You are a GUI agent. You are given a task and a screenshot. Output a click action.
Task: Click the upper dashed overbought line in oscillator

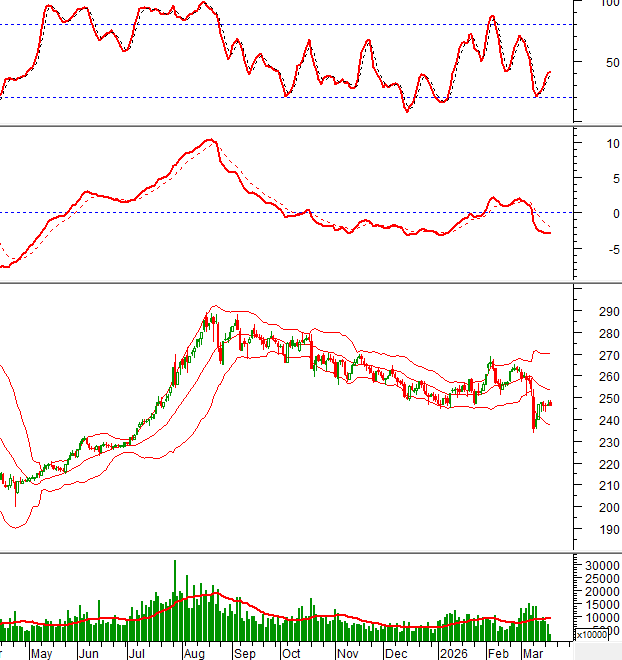coord(300,24)
